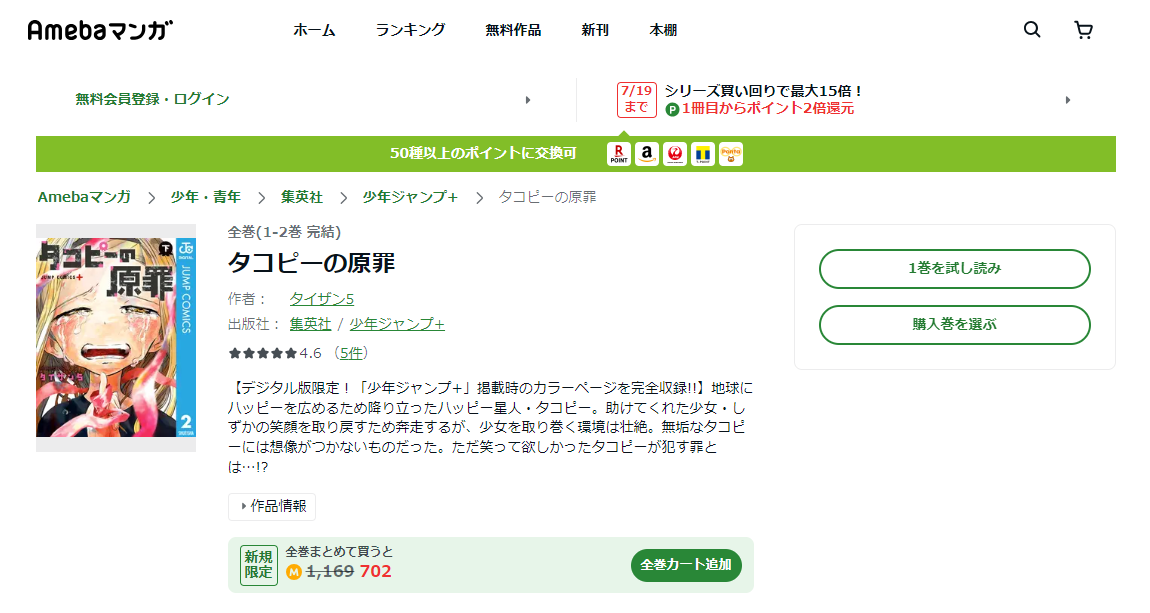The width and height of the screenshot is (1150, 613).
Task: Click the Amebaマンガ logo
Action: [x=100, y=30]
